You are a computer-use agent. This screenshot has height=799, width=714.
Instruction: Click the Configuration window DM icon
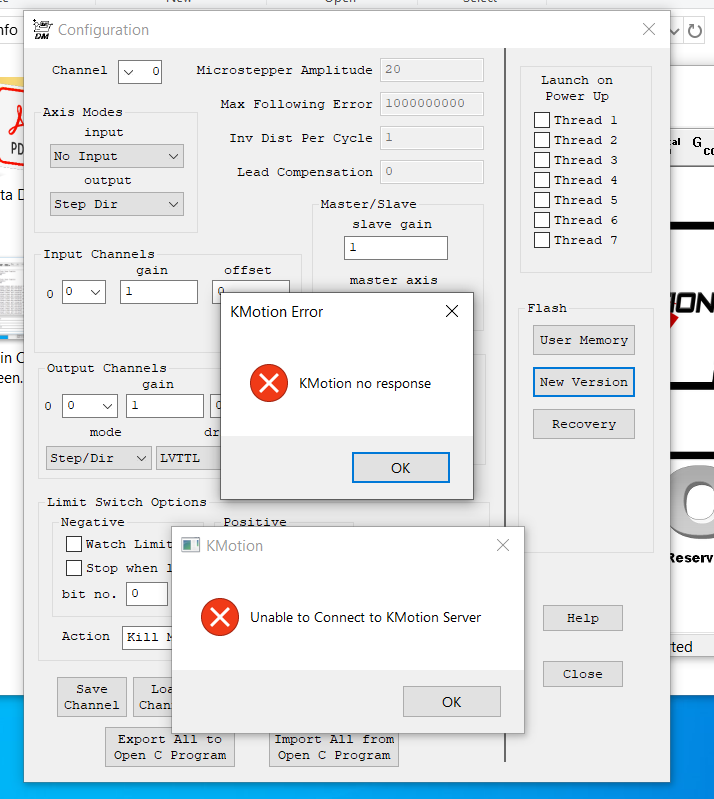[41, 29]
